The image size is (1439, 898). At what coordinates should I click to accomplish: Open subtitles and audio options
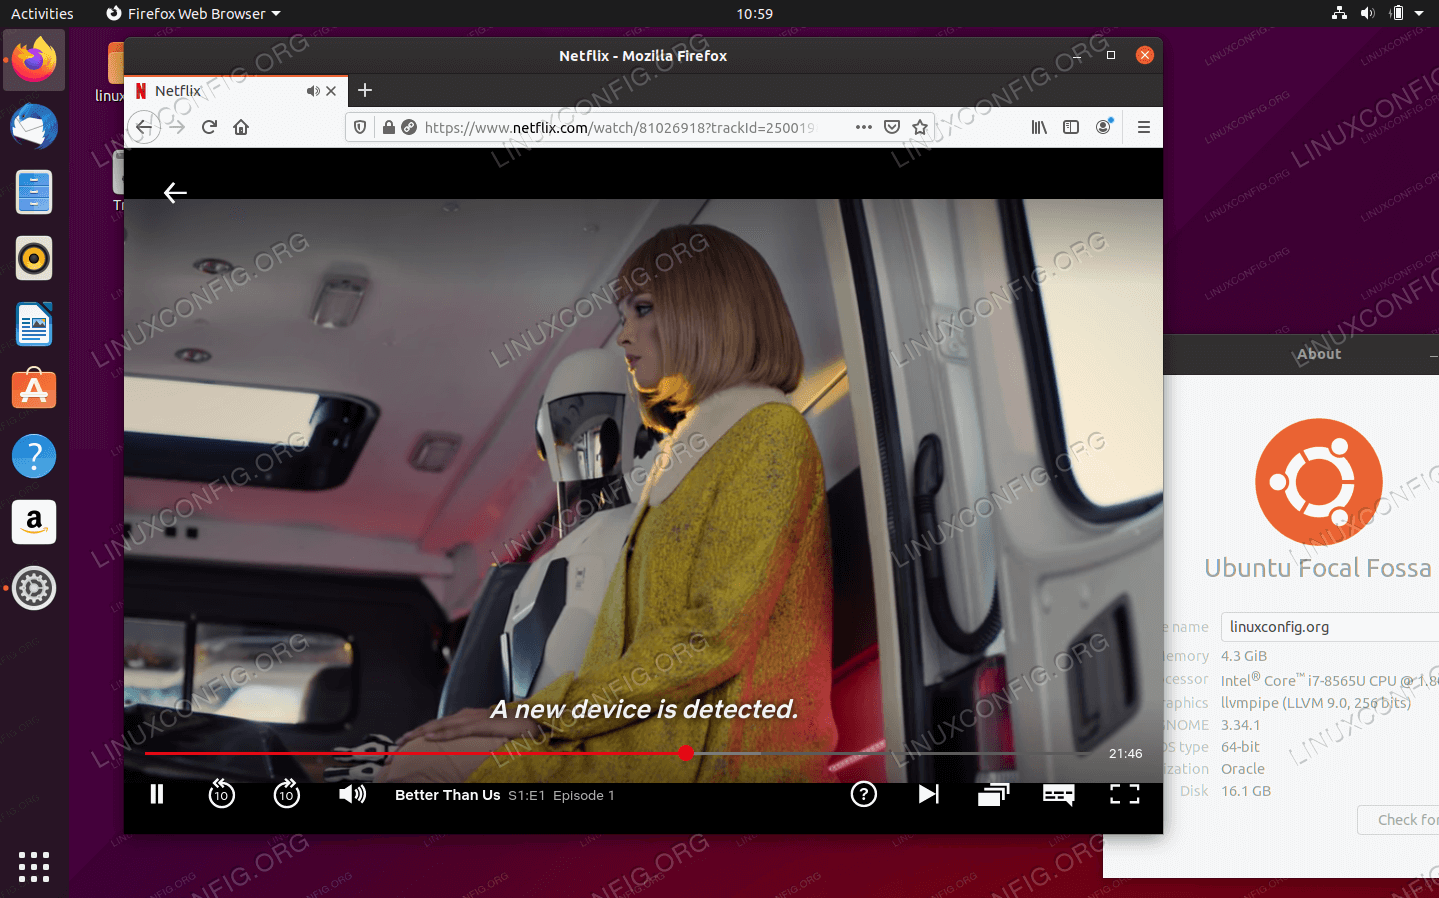pos(1058,794)
